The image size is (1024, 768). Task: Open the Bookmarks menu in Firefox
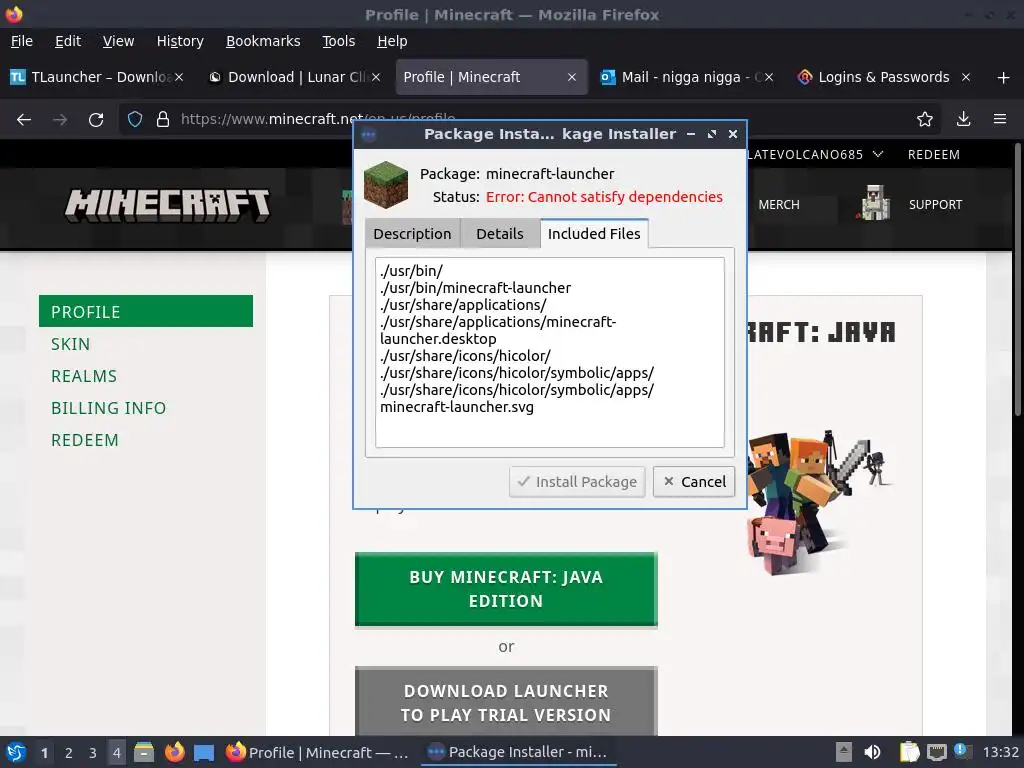(x=263, y=41)
